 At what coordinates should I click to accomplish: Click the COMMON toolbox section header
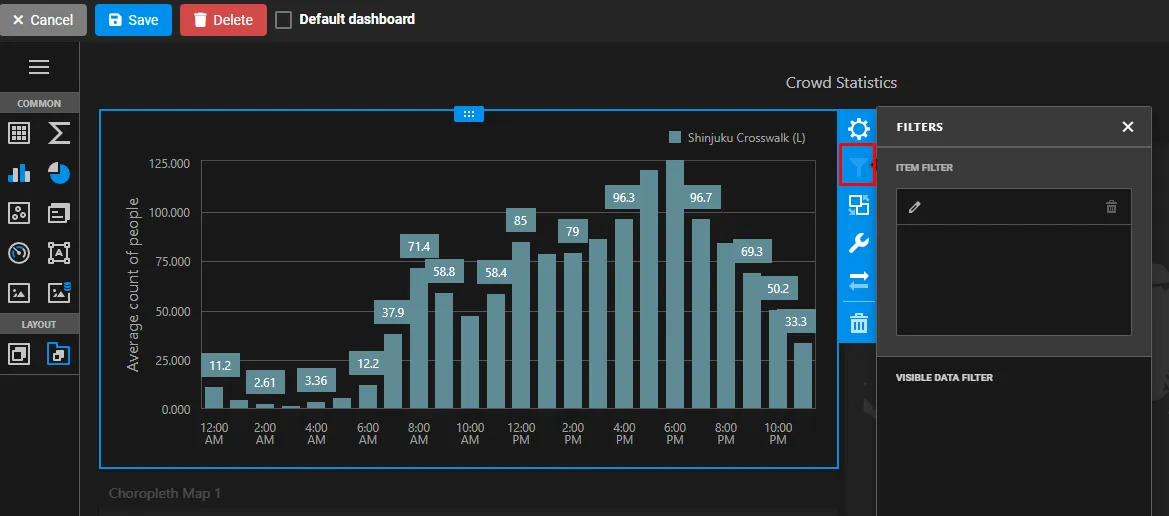pyautogui.click(x=39, y=104)
